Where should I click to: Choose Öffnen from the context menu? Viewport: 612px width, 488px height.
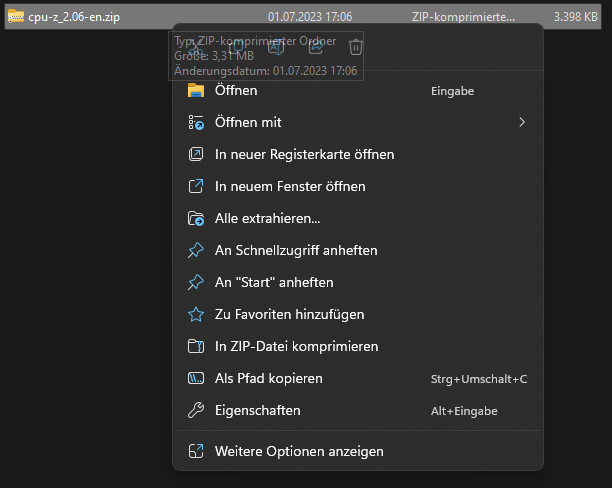click(236, 90)
